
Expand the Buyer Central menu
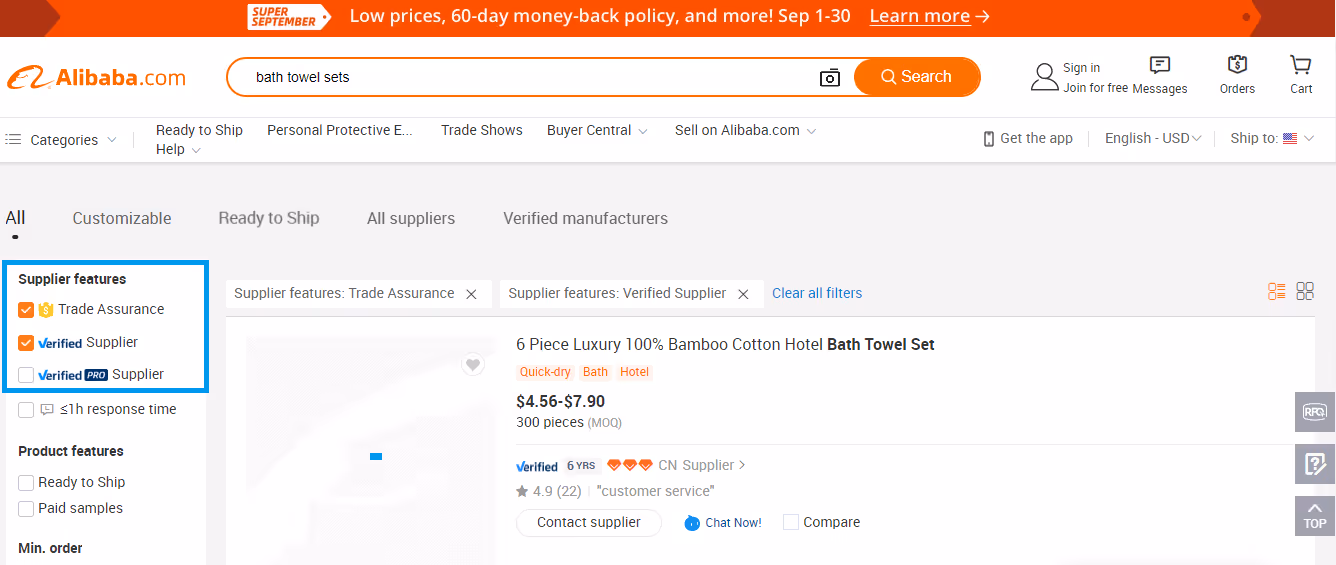[597, 130]
